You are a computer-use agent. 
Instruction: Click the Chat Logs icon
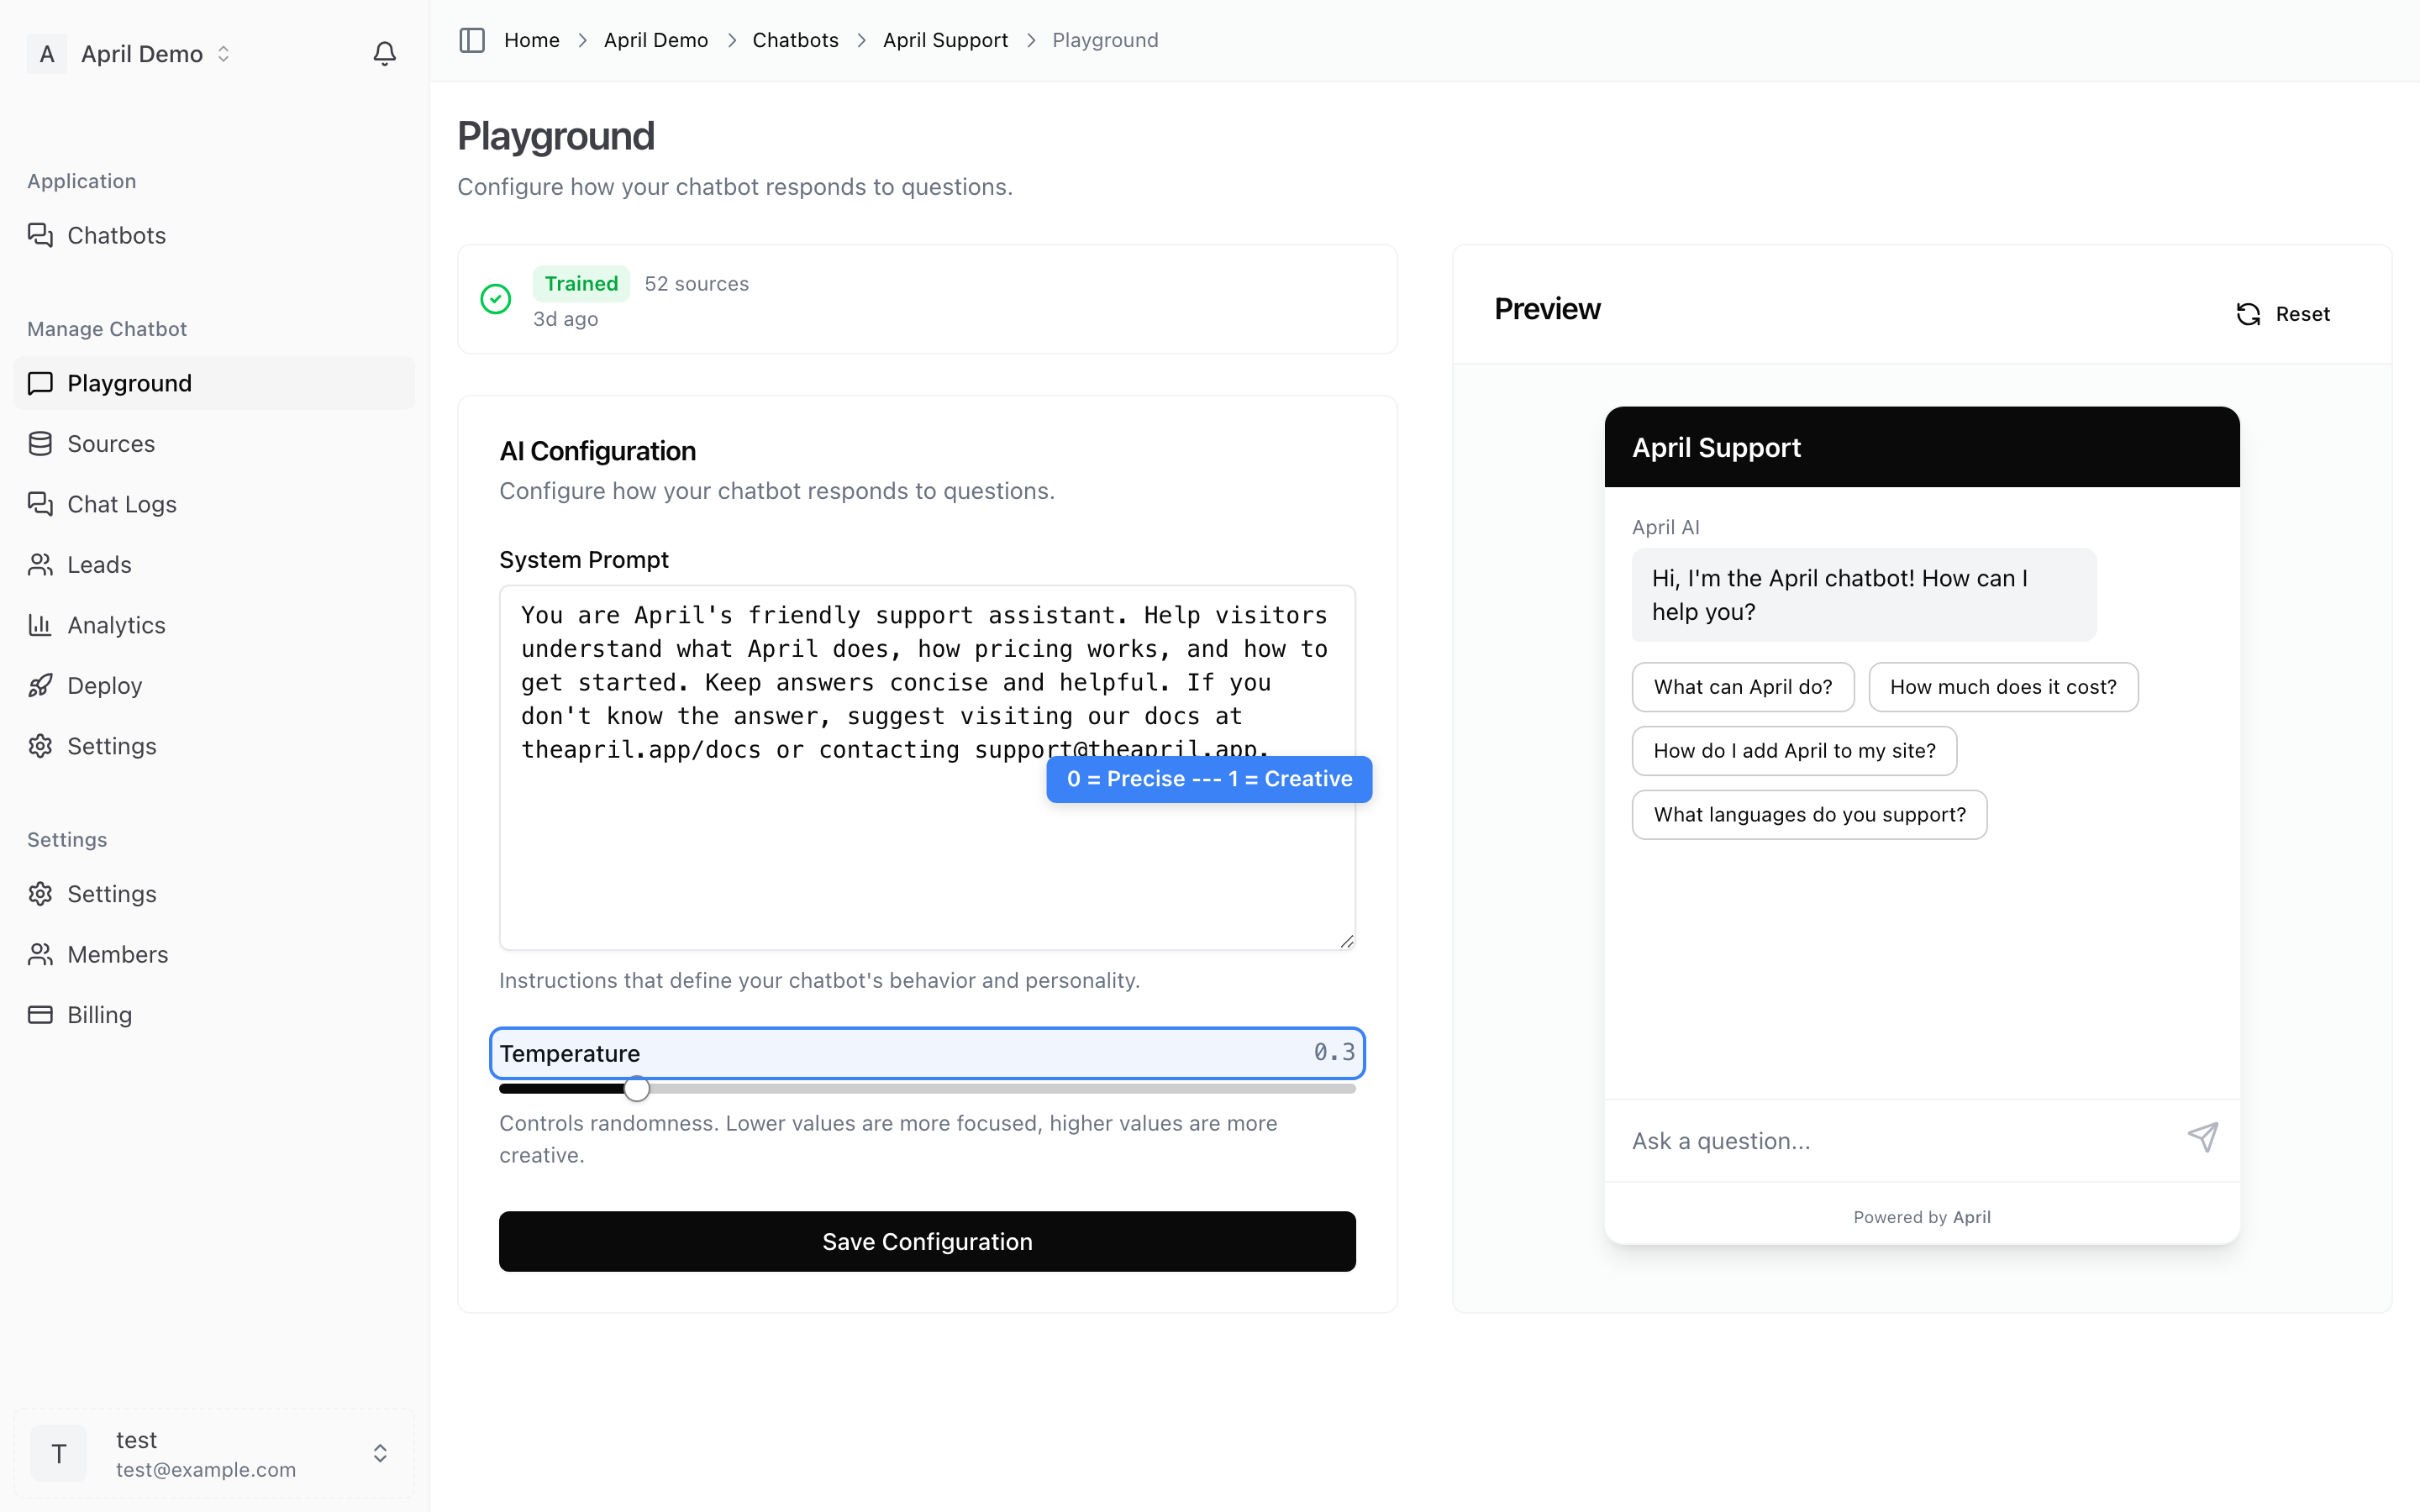click(40, 504)
